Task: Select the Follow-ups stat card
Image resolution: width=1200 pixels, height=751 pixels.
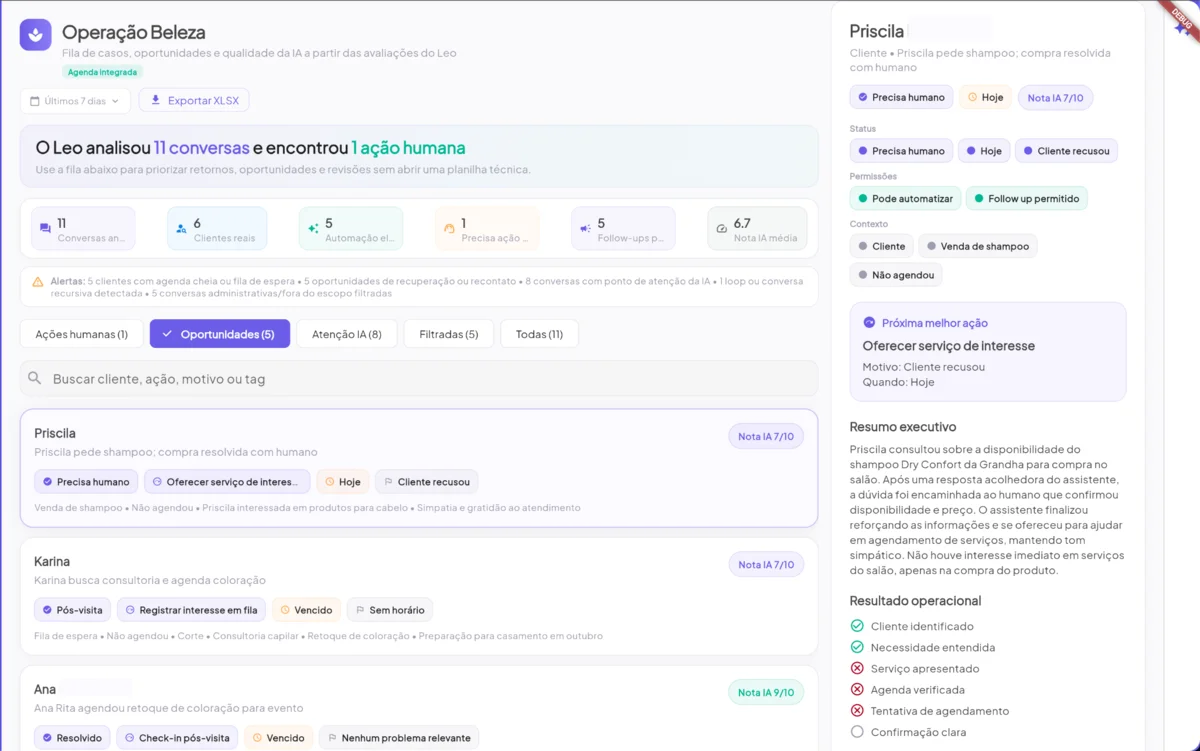Action: (623, 228)
